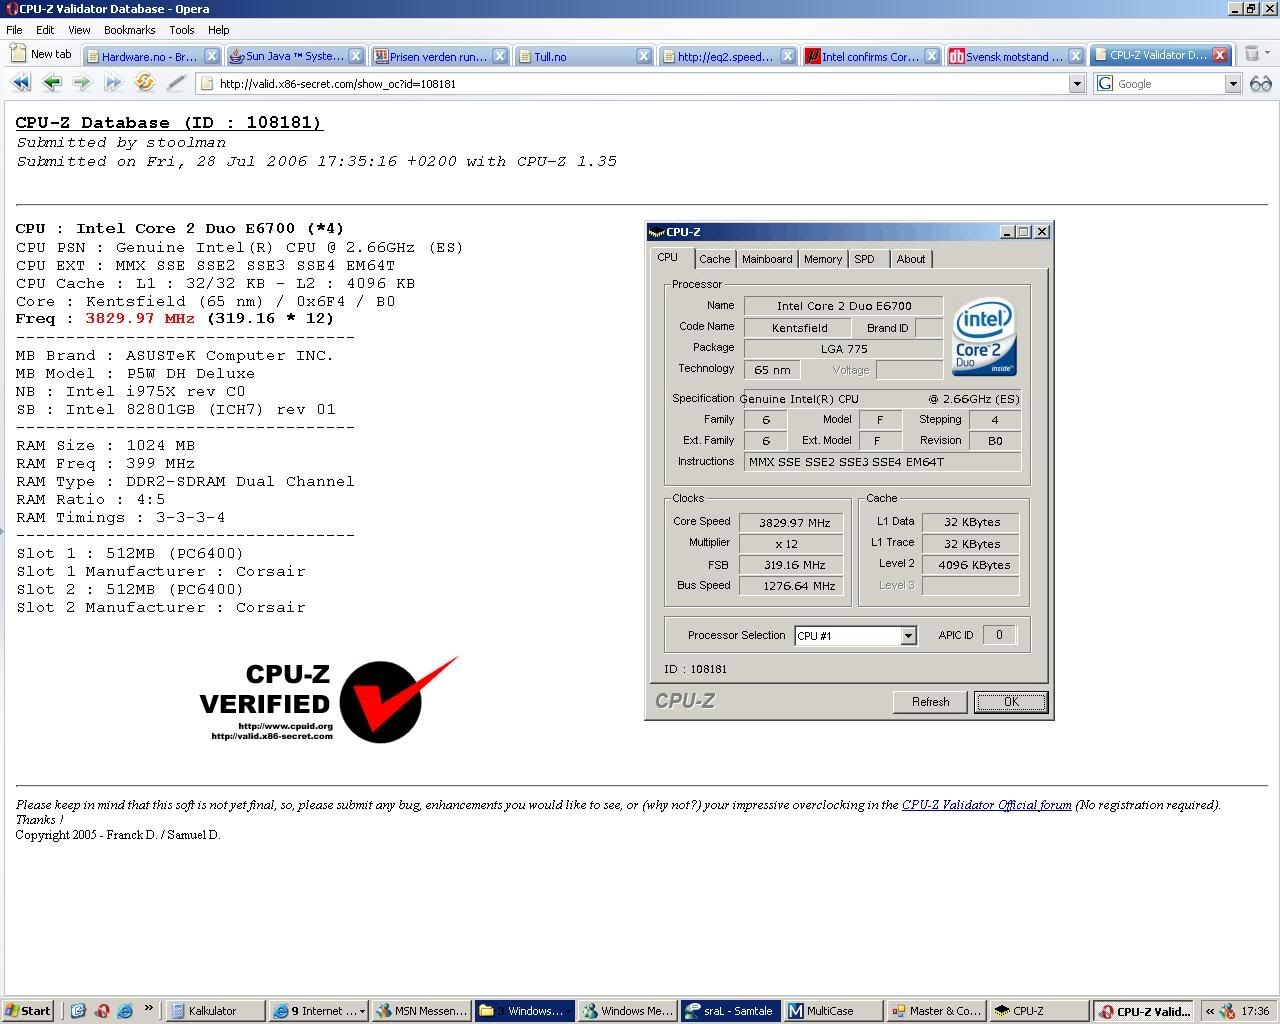Click the binoculars find icon
Screen dimensions: 1280x1024
(1261, 84)
